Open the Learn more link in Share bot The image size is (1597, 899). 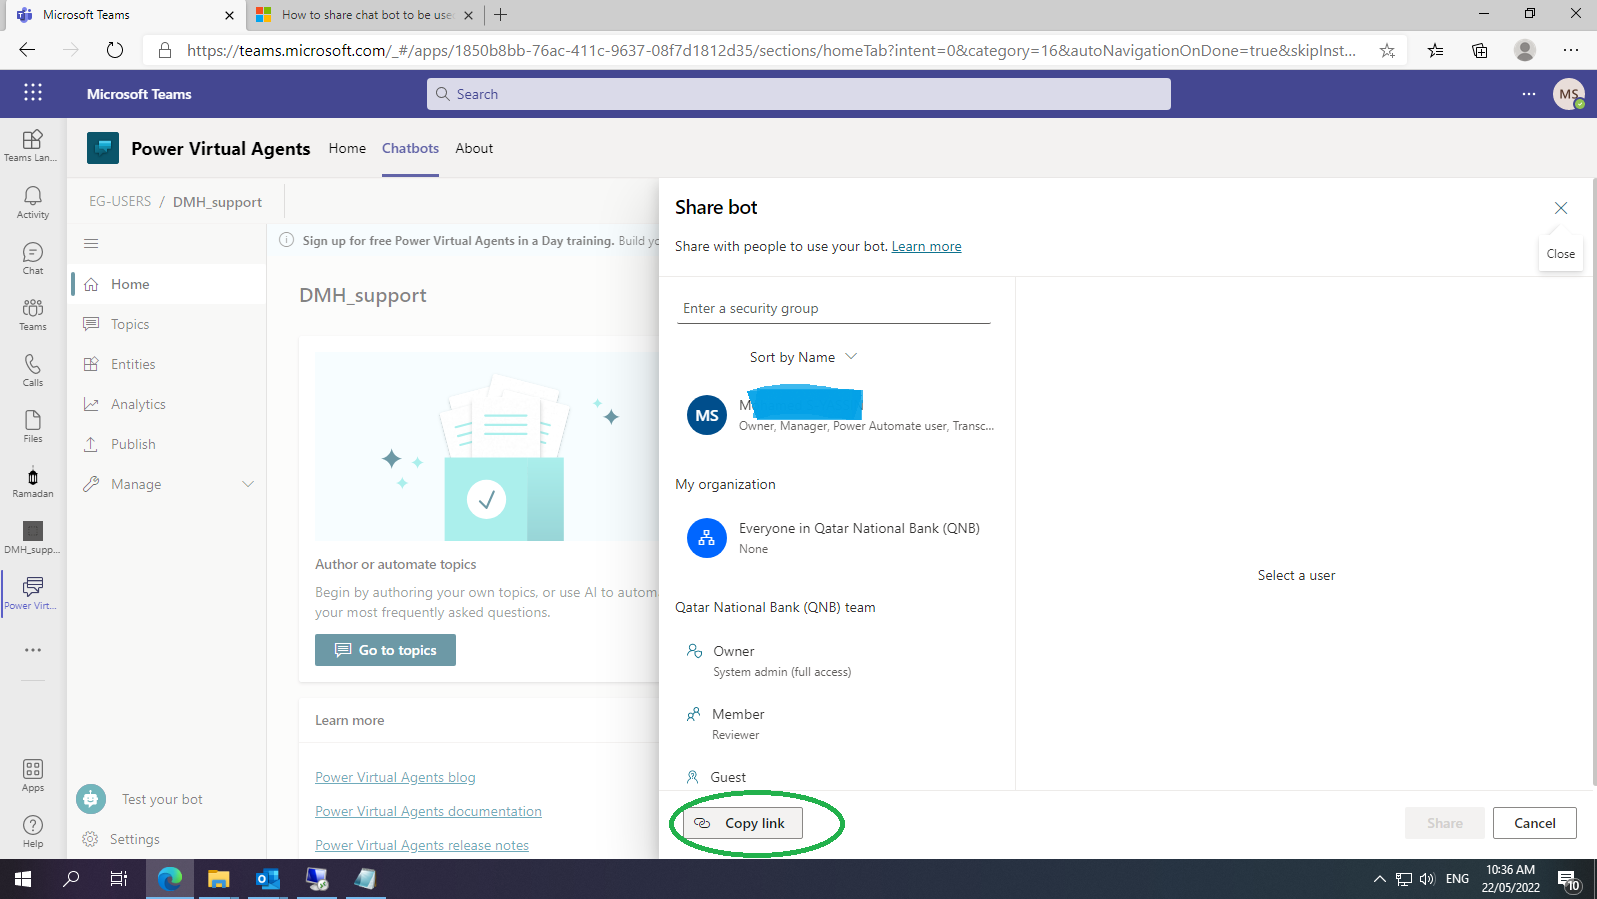[x=926, y=246]
